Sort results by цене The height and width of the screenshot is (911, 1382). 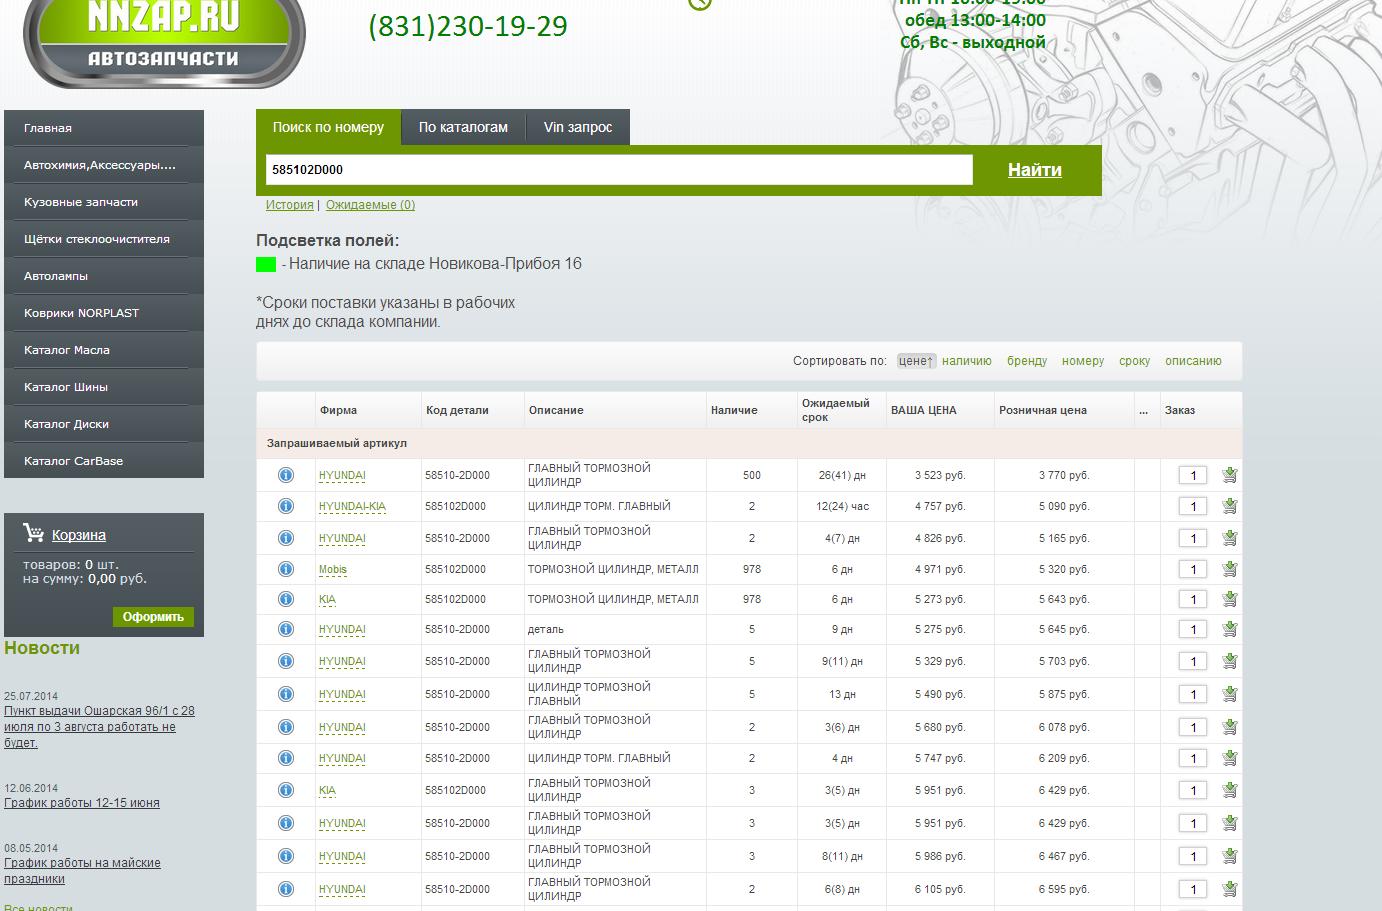(x=916, y=361)
